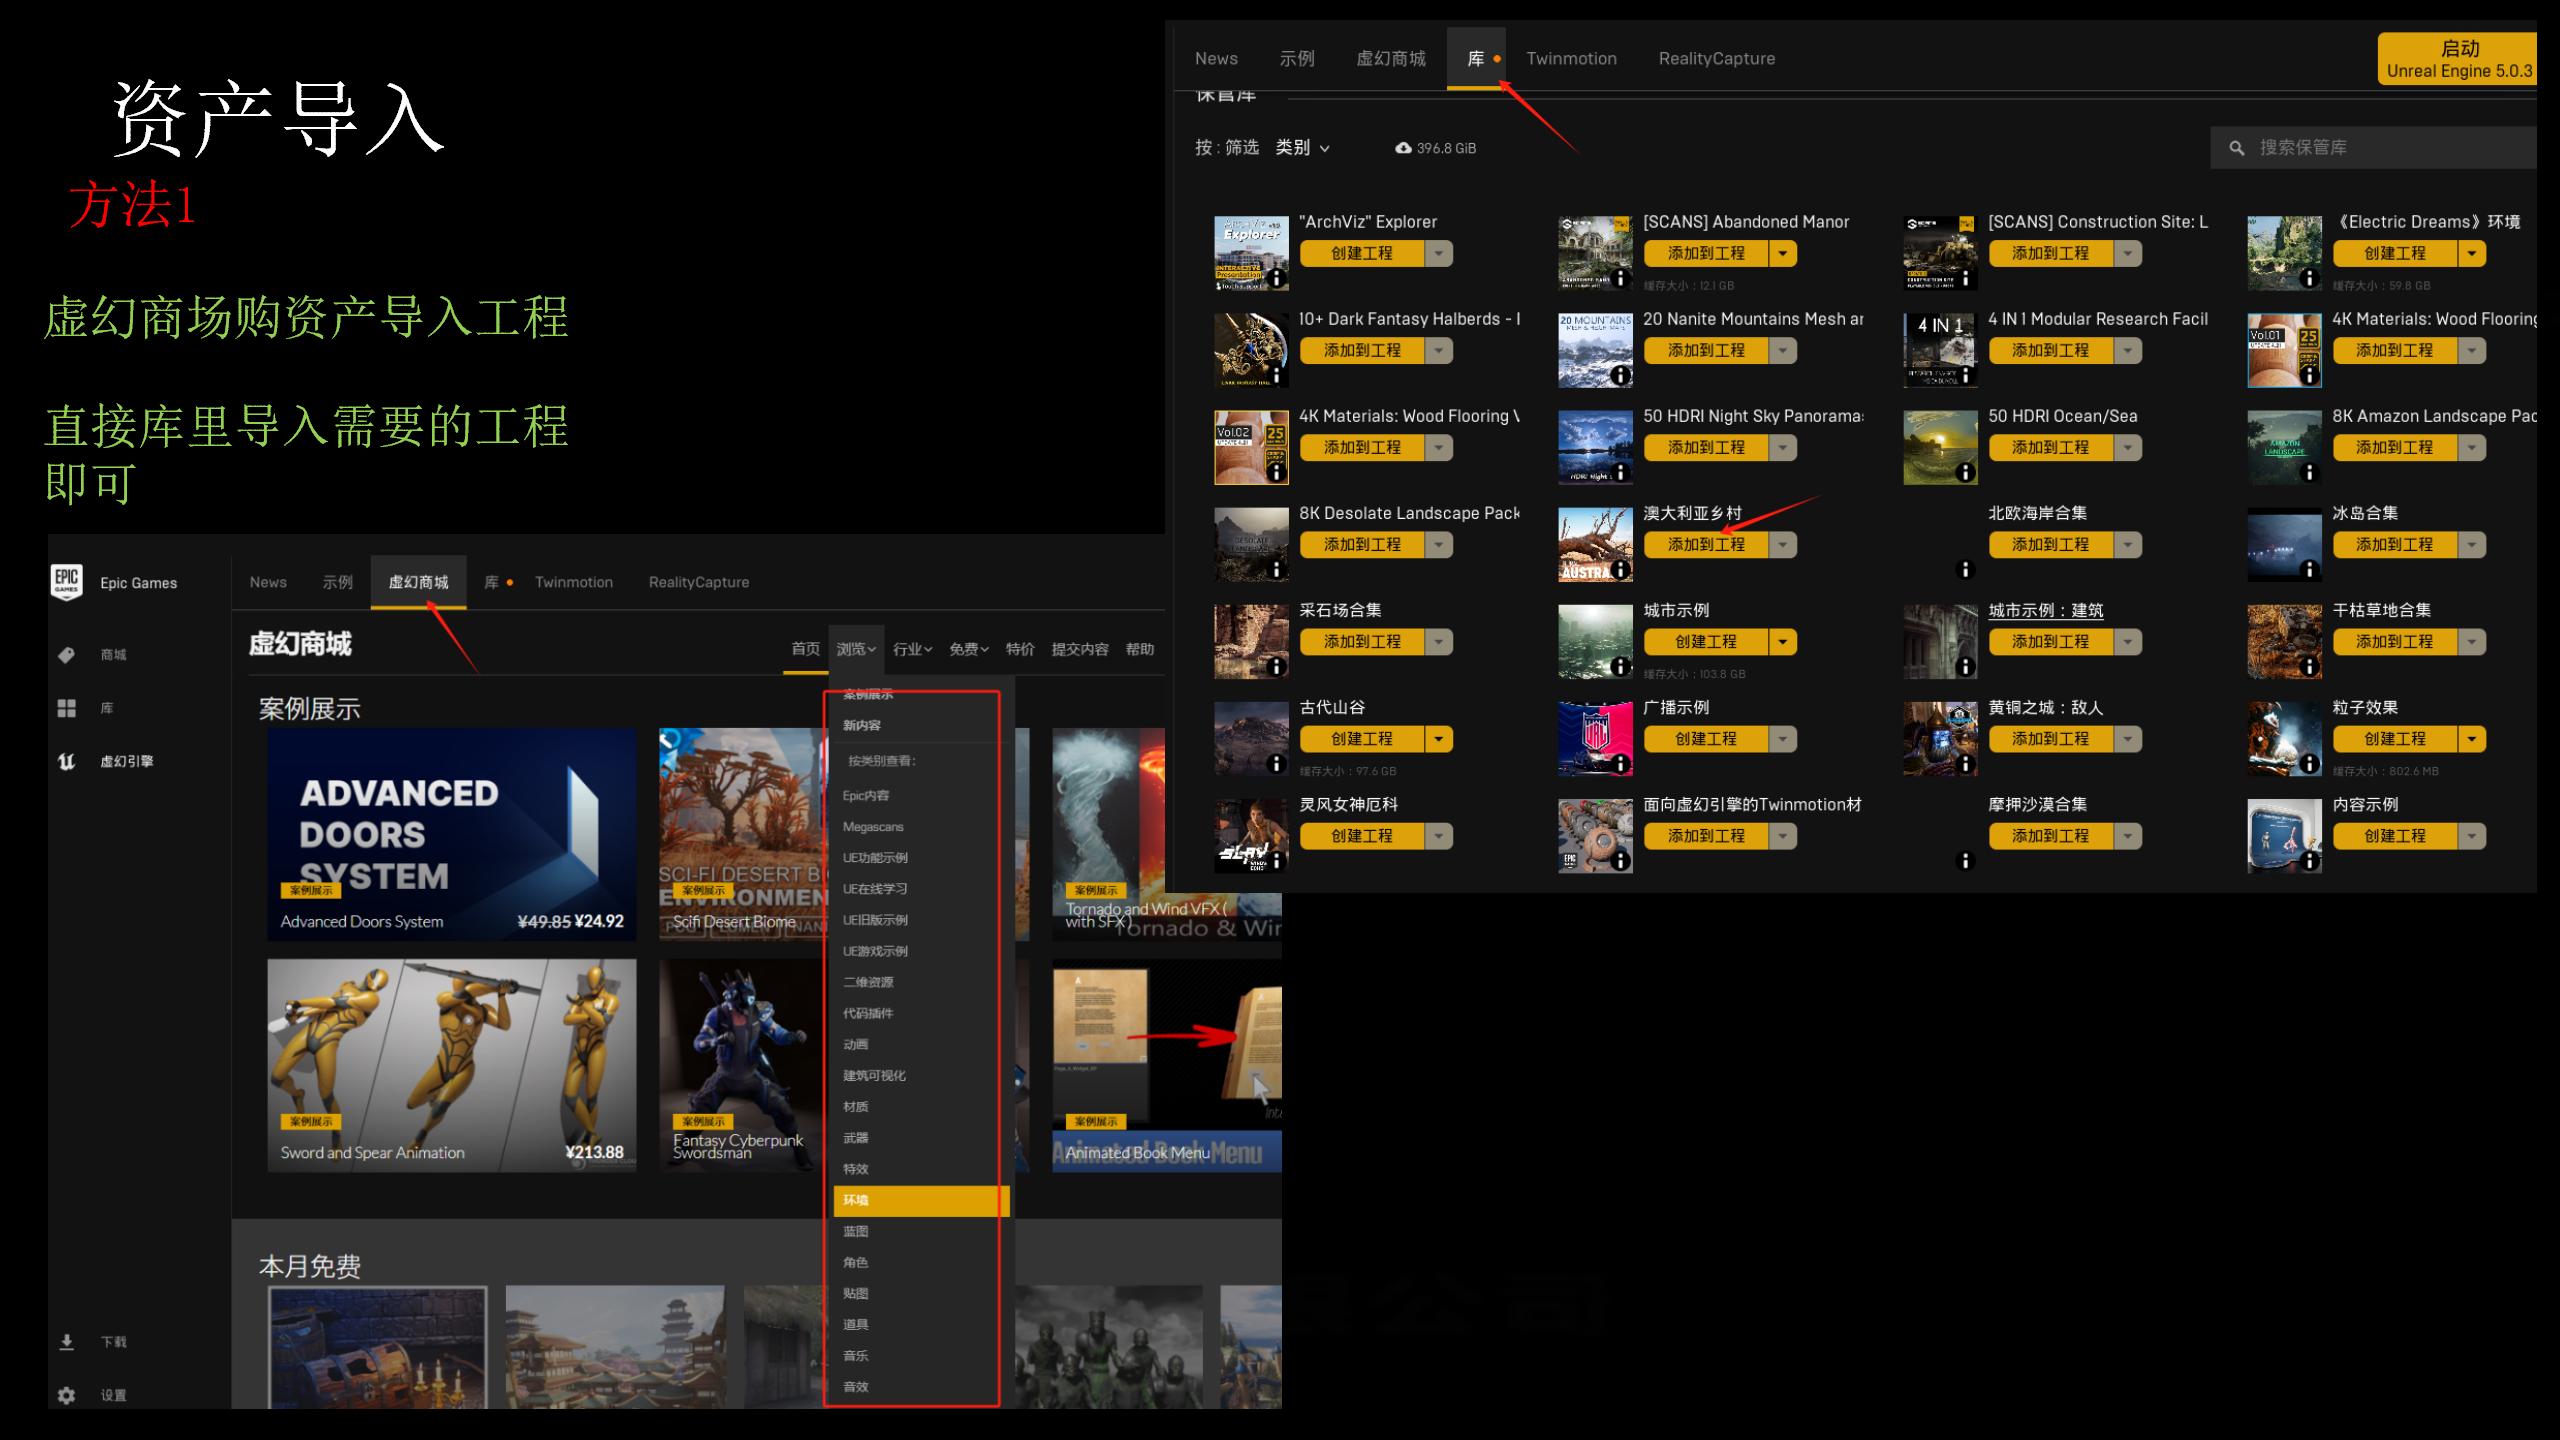The width and height of the screenshot is (2560, 1440).
Task: Click 创建工程 for 内容示例
Action: (x=2395, y=836)
